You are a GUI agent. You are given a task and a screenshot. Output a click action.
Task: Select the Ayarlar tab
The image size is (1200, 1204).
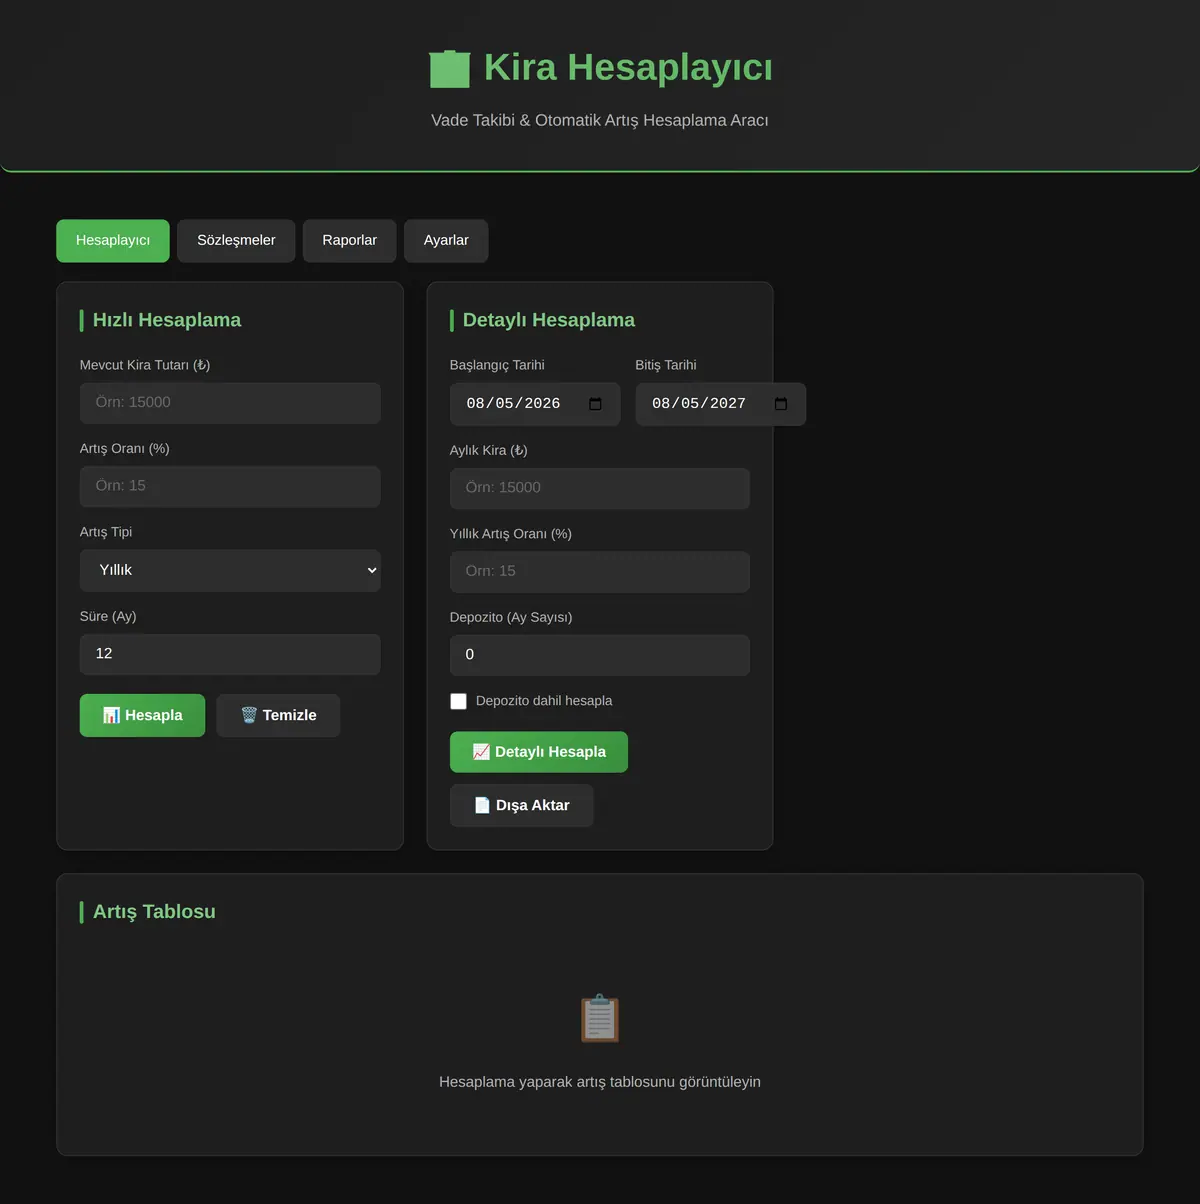[446, 241]
